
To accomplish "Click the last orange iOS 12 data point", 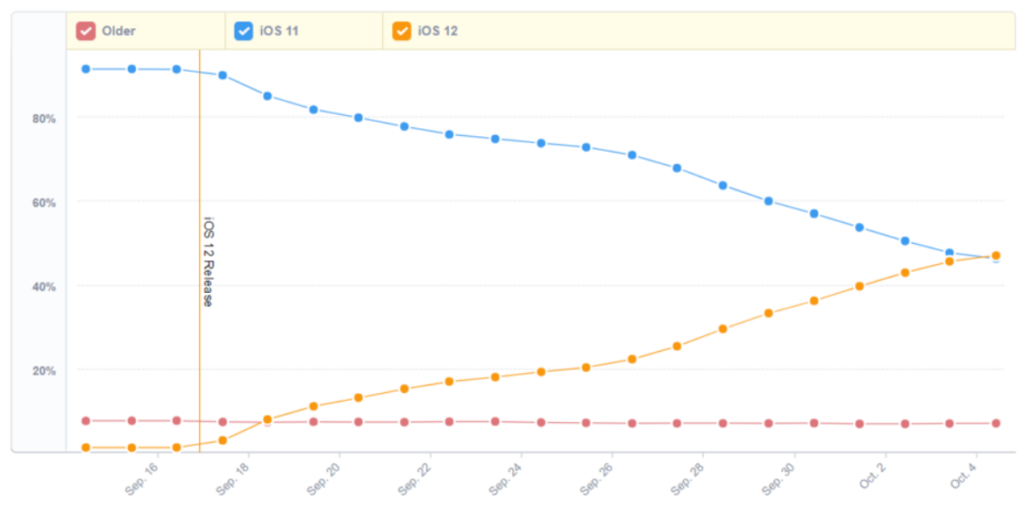I will [x=995, y=256].
